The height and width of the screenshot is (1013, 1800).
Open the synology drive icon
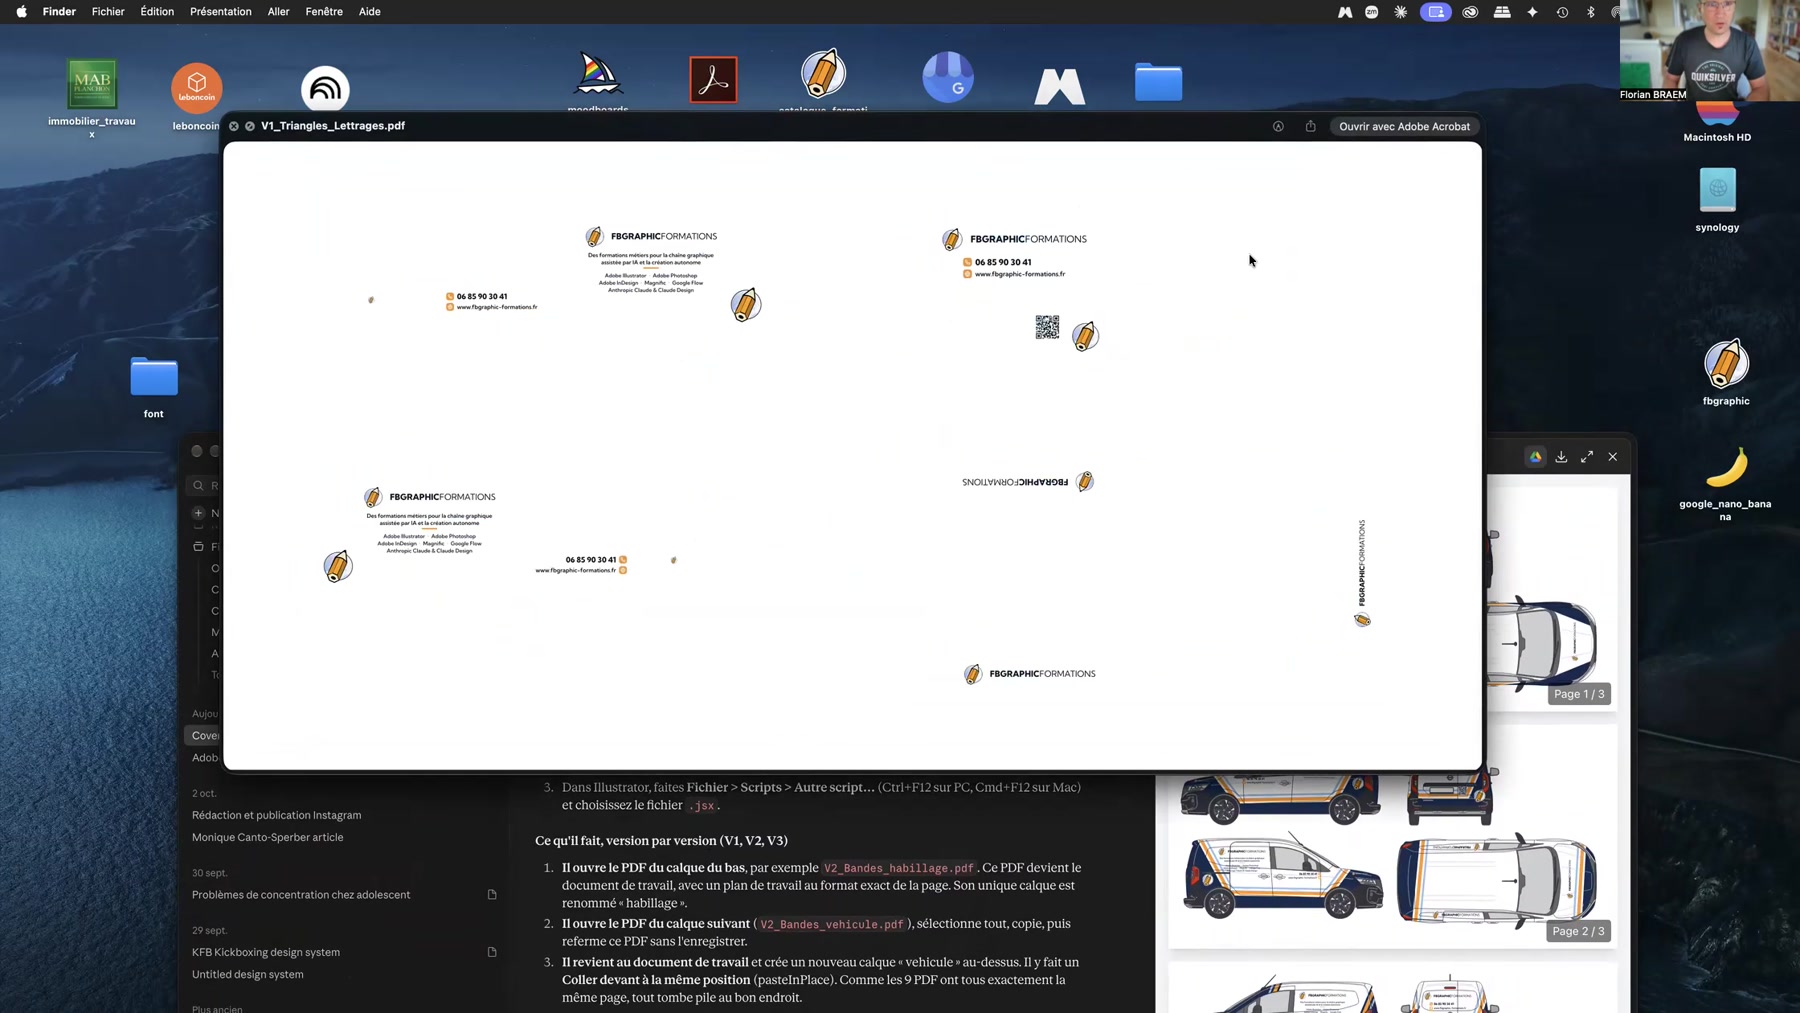point(1717,190)
